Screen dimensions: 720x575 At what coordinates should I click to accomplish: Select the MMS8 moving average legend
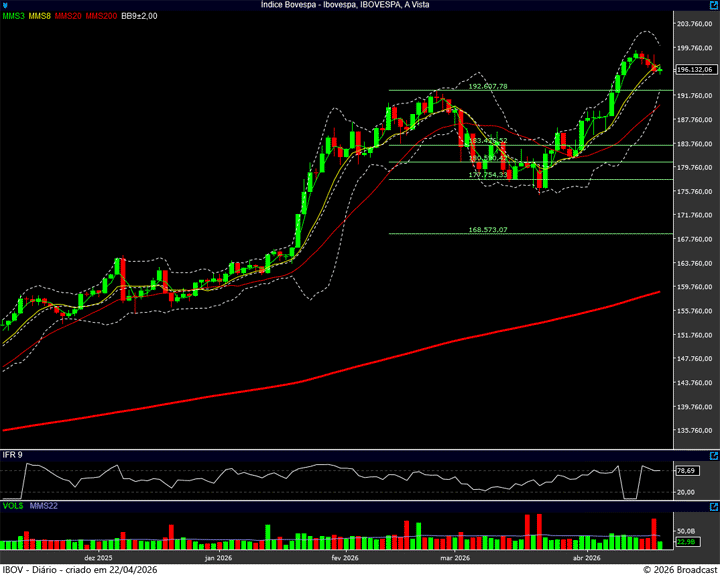pyautogui.click(x=39, y=17)
